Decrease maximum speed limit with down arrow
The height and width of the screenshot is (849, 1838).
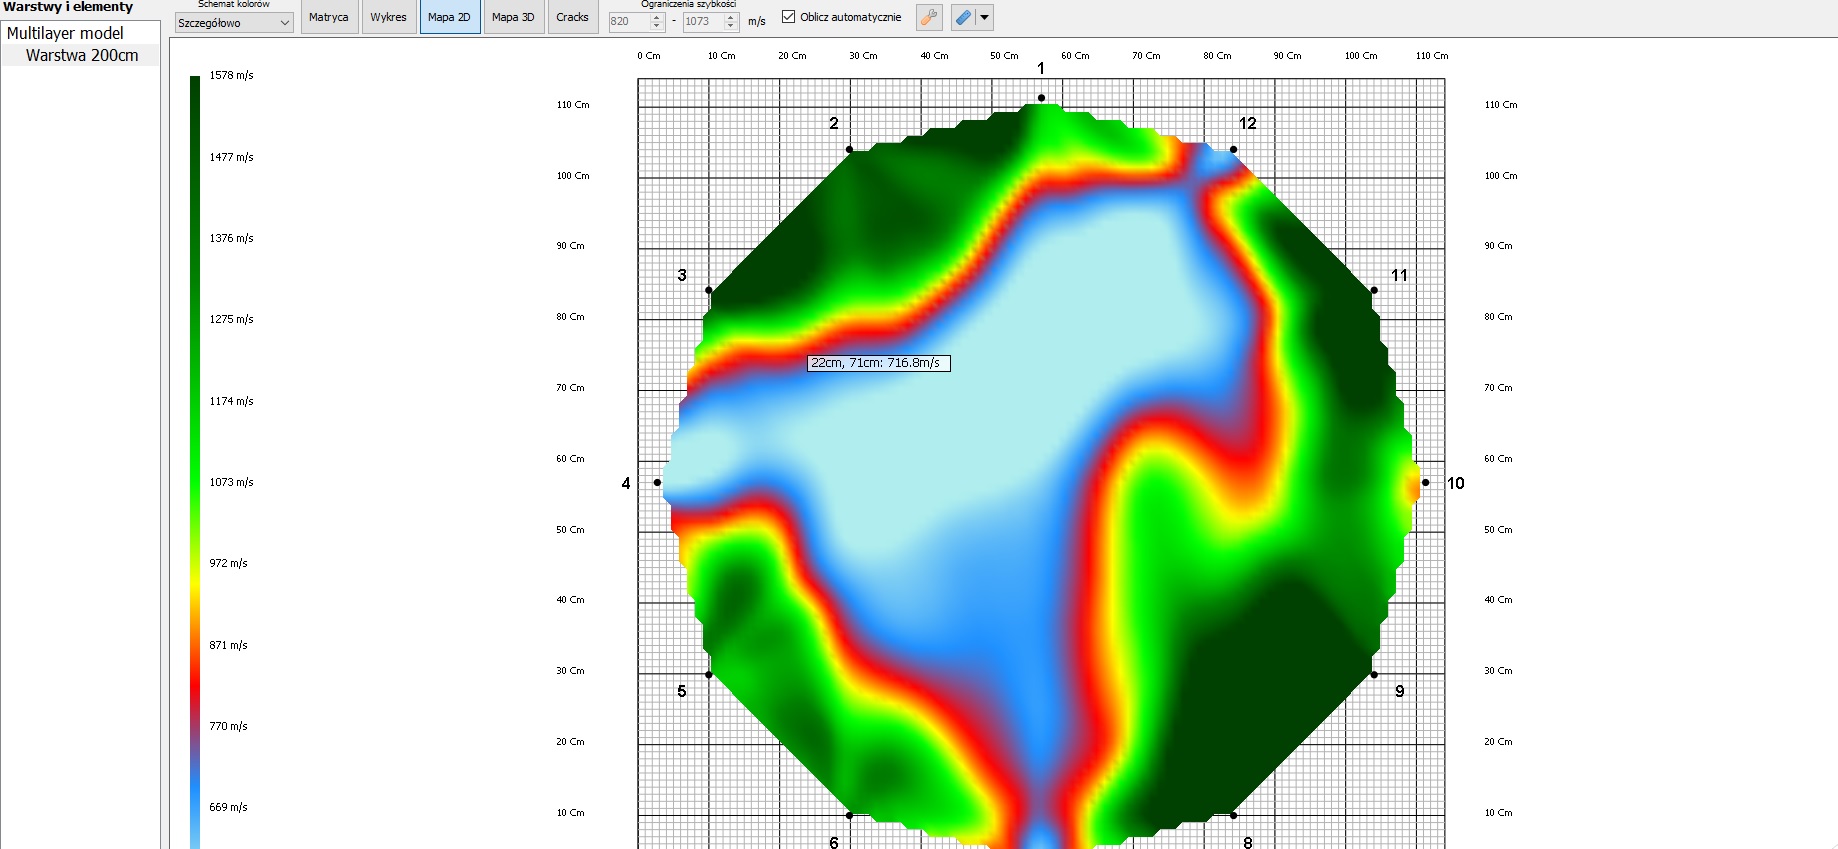pos(731,26)
